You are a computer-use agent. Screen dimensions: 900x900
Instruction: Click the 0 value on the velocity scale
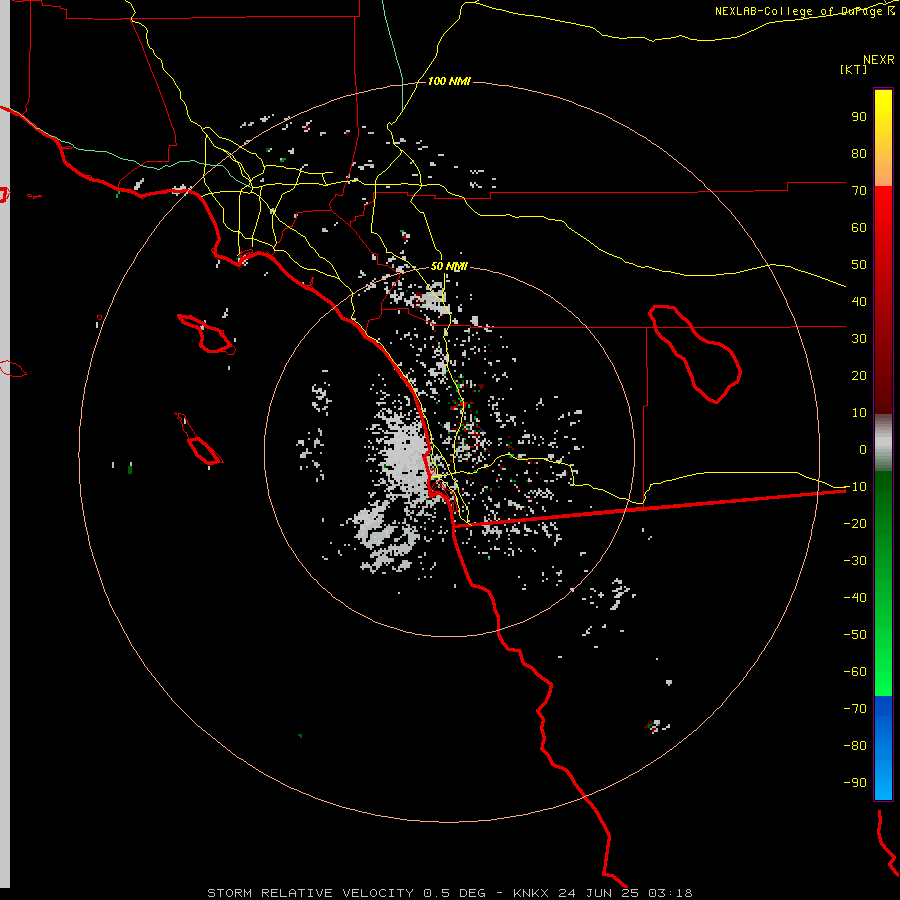pos(863,450)
